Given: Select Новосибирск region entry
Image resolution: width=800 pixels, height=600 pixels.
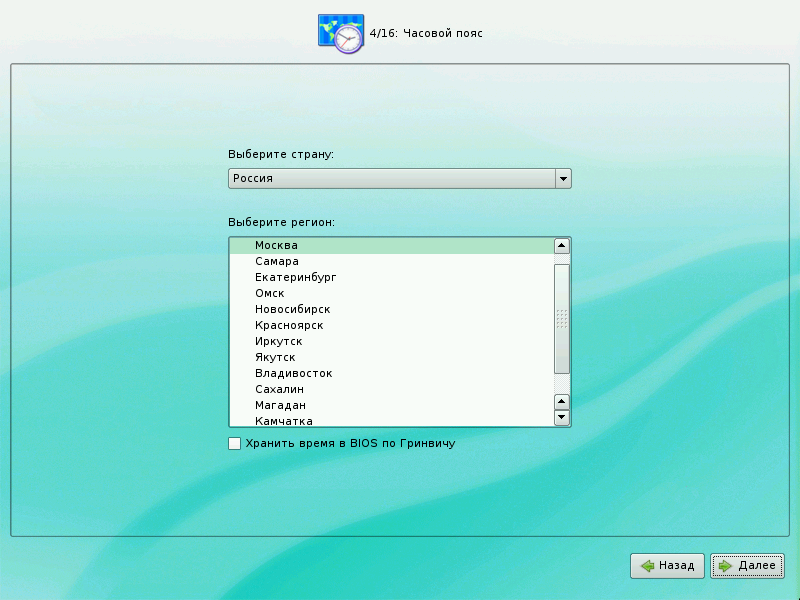Looking at the screenshot, I should point(292,309).
